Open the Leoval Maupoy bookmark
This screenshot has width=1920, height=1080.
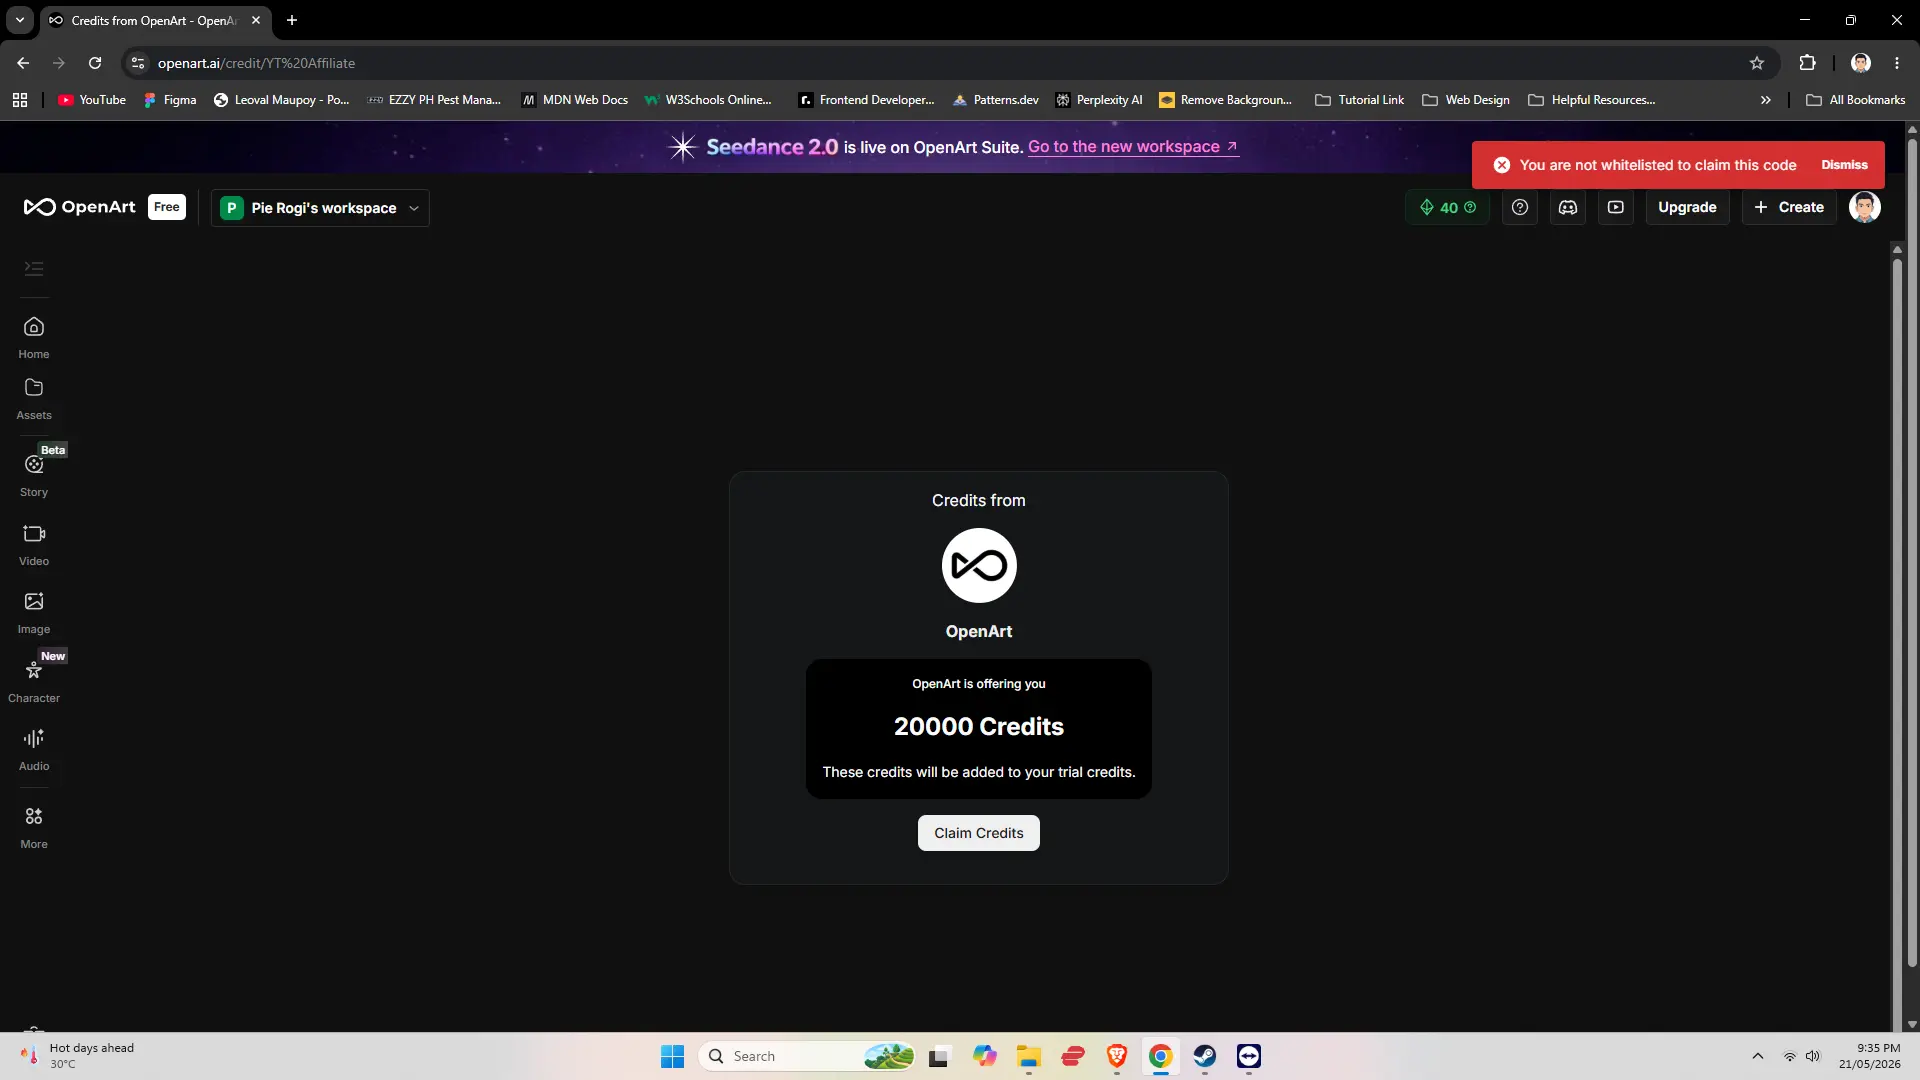281,100
